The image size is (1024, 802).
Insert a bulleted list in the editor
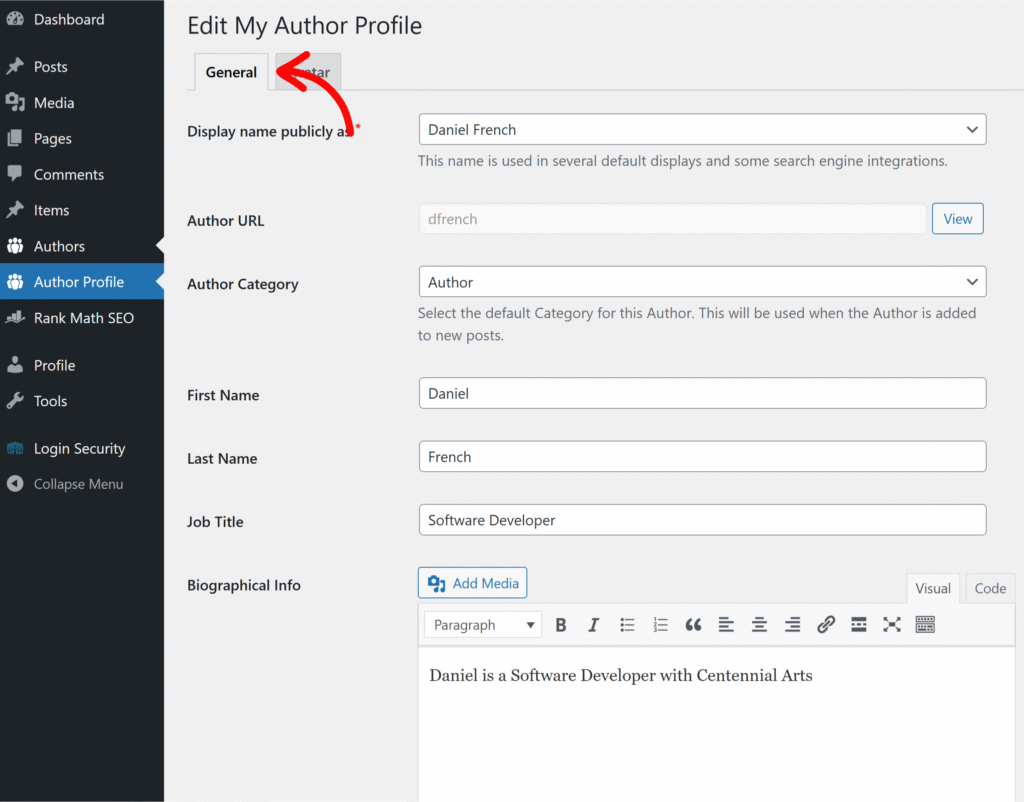tap(627, 625)
